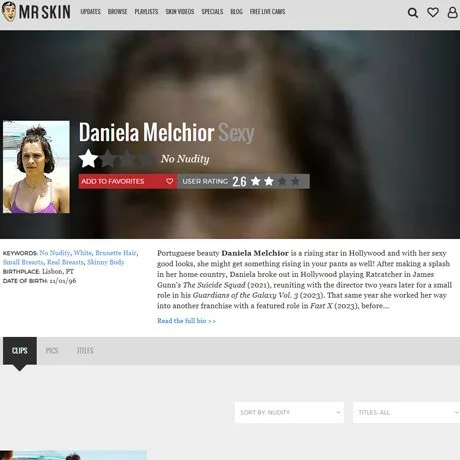Open favorites heart icon in header
This screenshot has height=460, width=460.
click(x=433, y=13)
